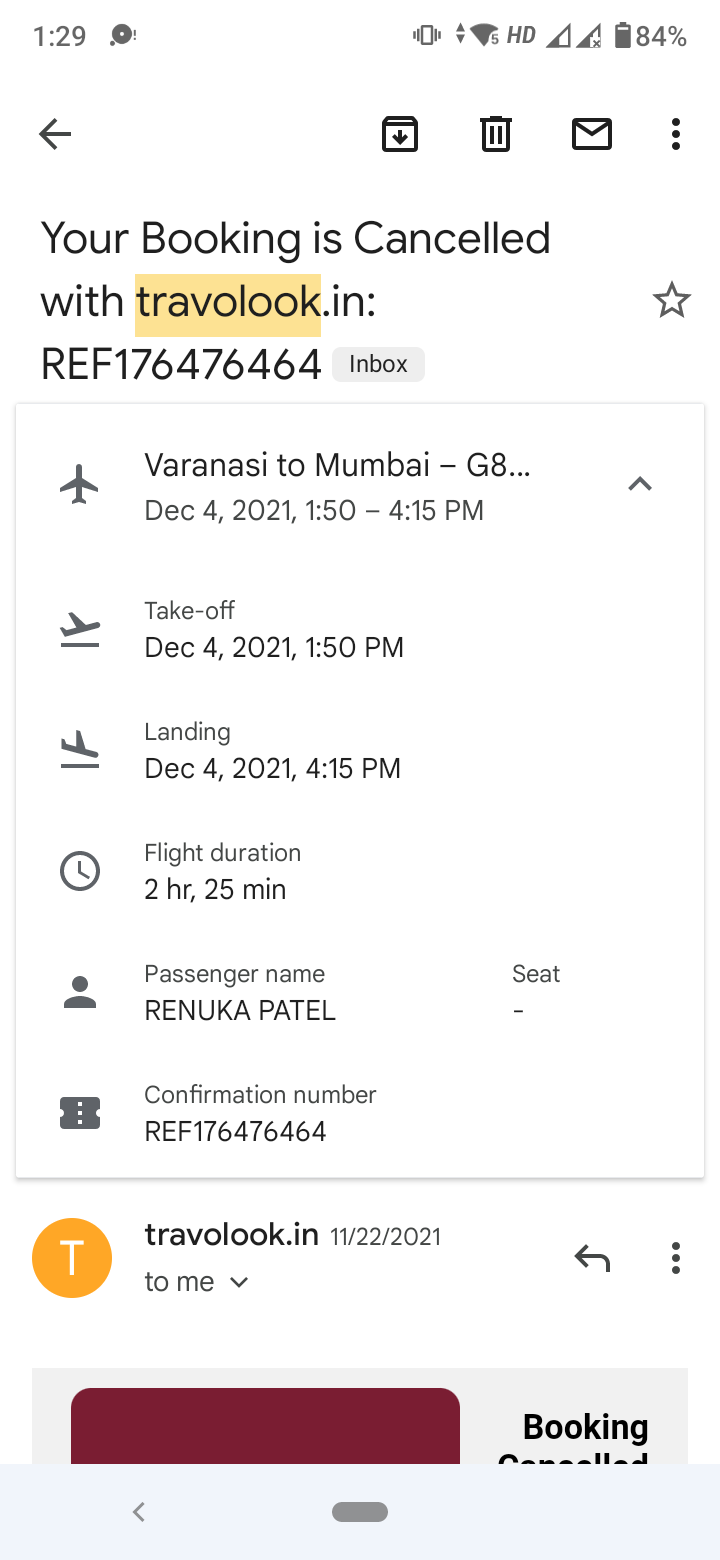Archive this email
This screenshot has width=720, height=1560.
click(400, 134)
